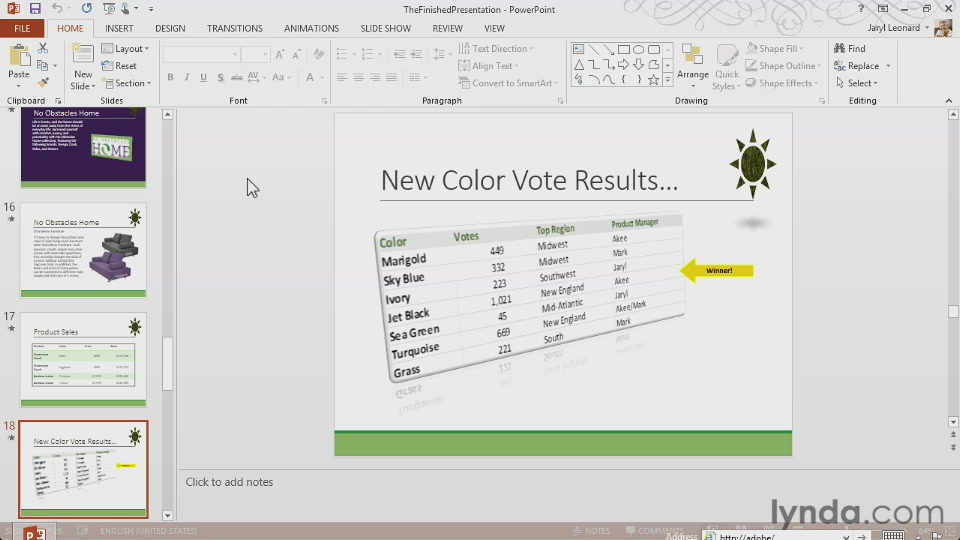
Task: Click the Decrease List Level icon
Action: click(x=399, y=54)
